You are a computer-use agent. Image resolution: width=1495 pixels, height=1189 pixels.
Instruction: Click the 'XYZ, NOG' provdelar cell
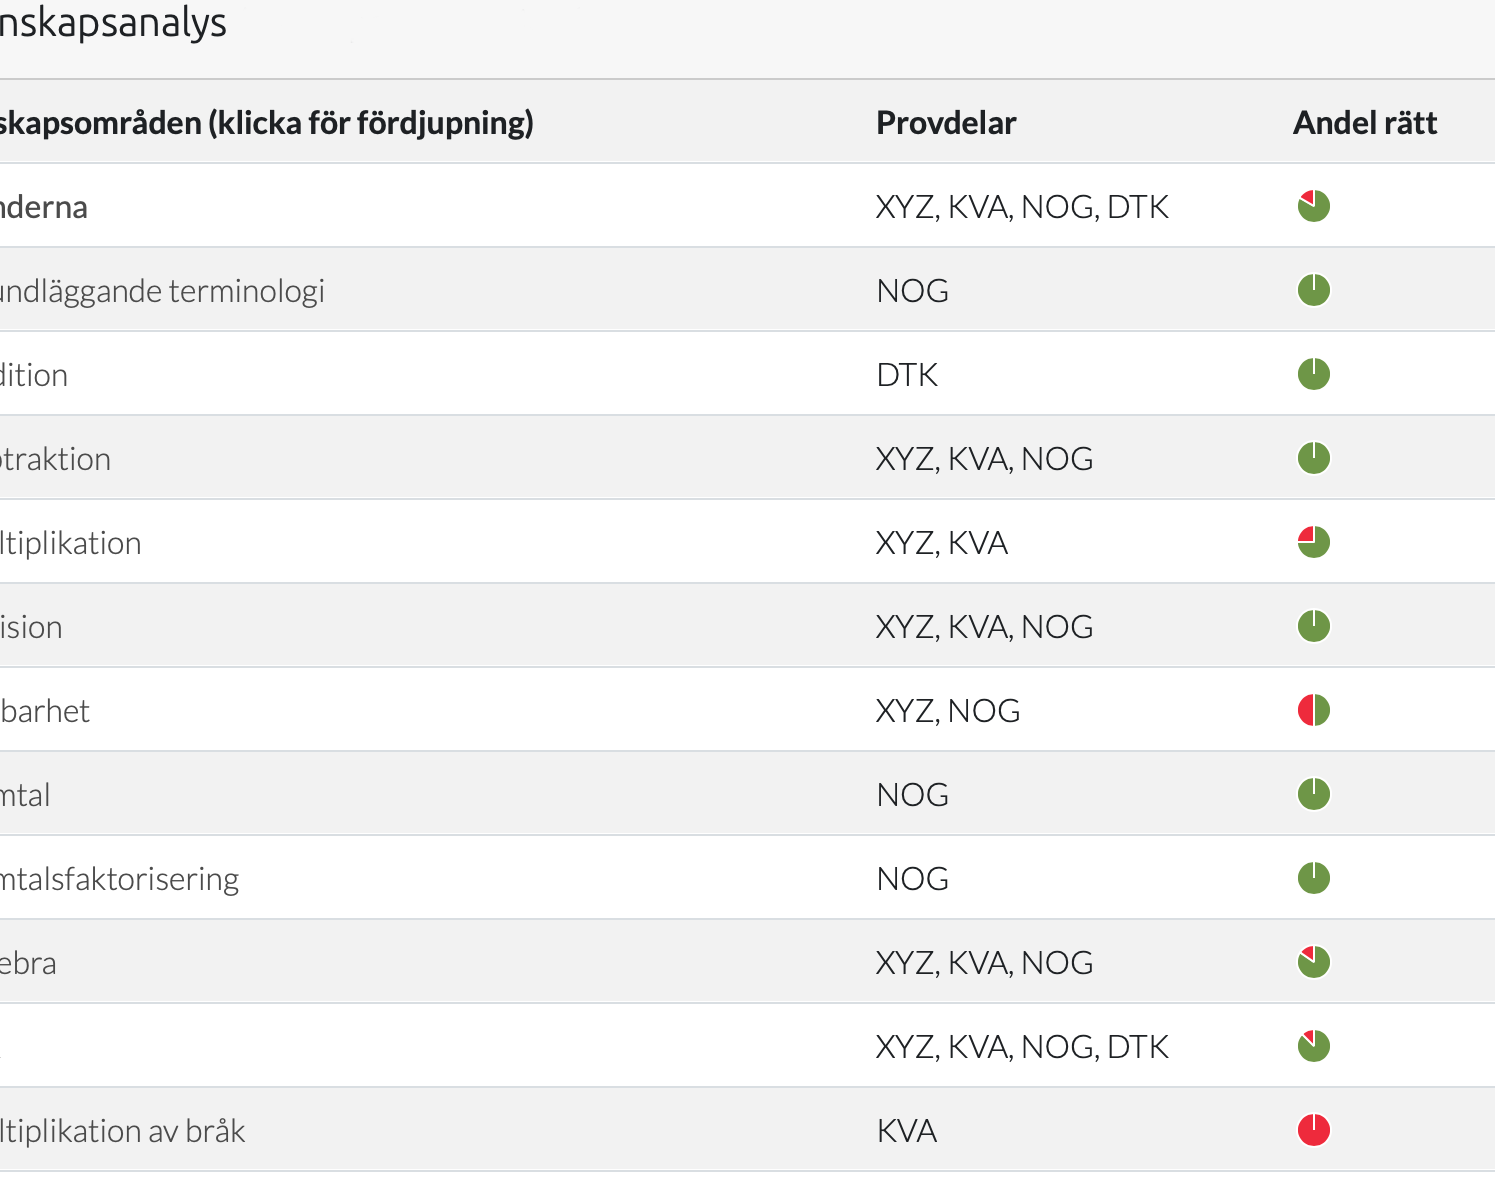[x=948, y=711]
